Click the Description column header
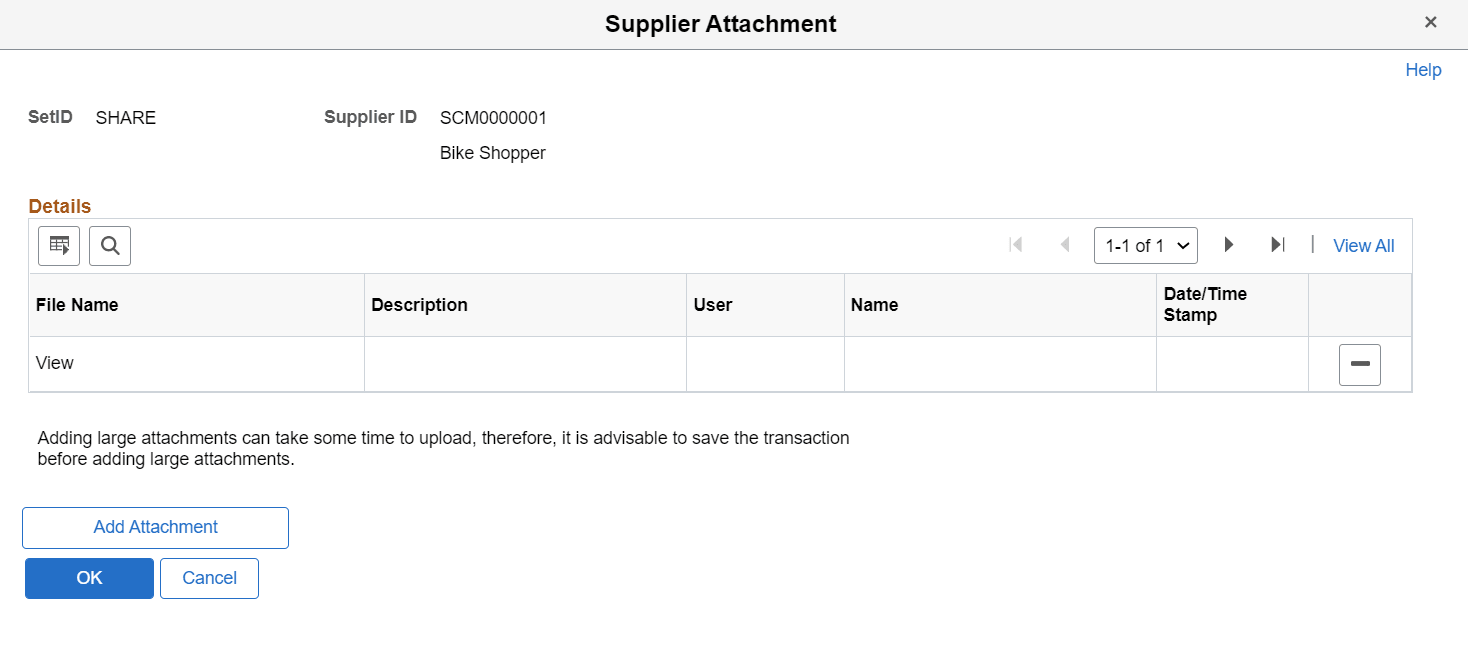Screen dimensions: 1468x654 tap(419, 304)
